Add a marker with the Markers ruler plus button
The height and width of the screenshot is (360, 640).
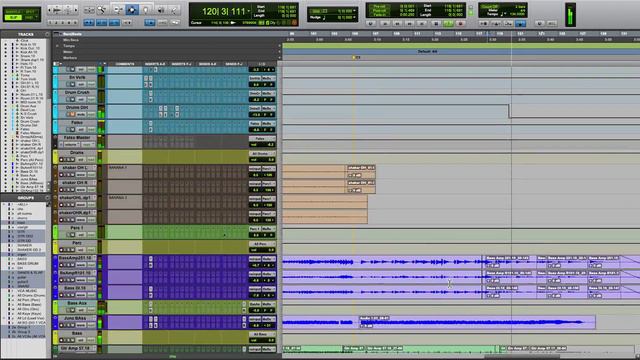point(280,58)
